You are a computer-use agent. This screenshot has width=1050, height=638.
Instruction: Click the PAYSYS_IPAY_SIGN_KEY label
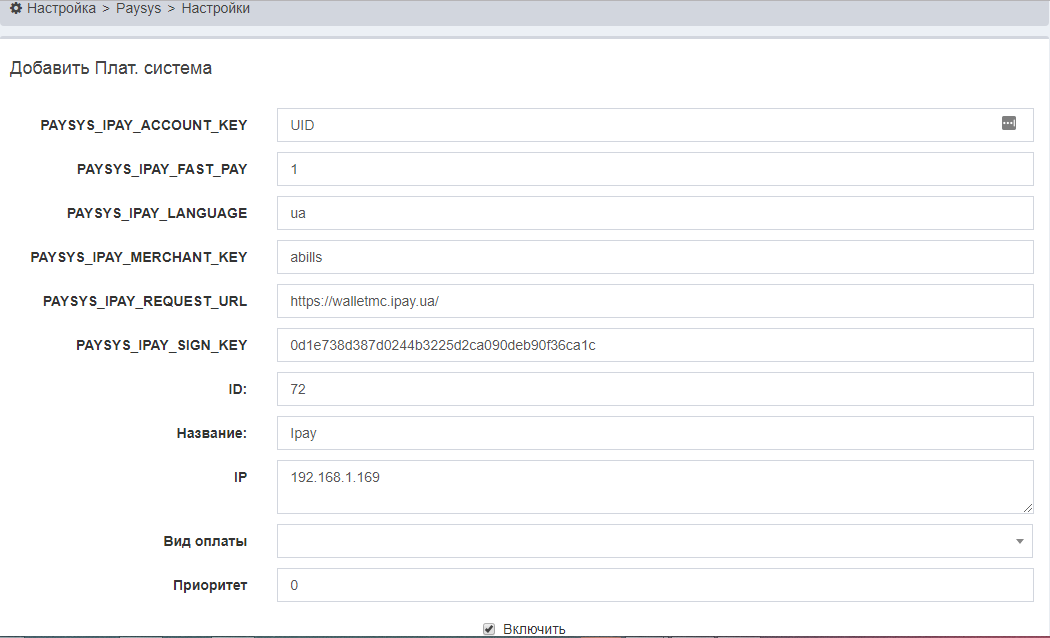point(161,345)
